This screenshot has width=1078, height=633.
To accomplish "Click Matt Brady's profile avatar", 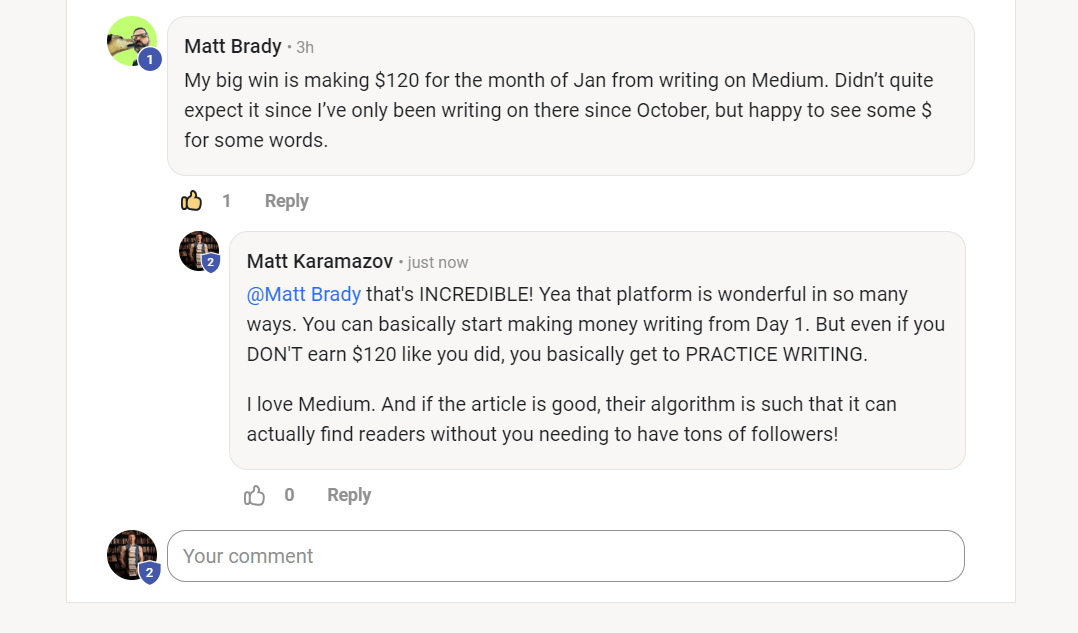I will 129,39.
